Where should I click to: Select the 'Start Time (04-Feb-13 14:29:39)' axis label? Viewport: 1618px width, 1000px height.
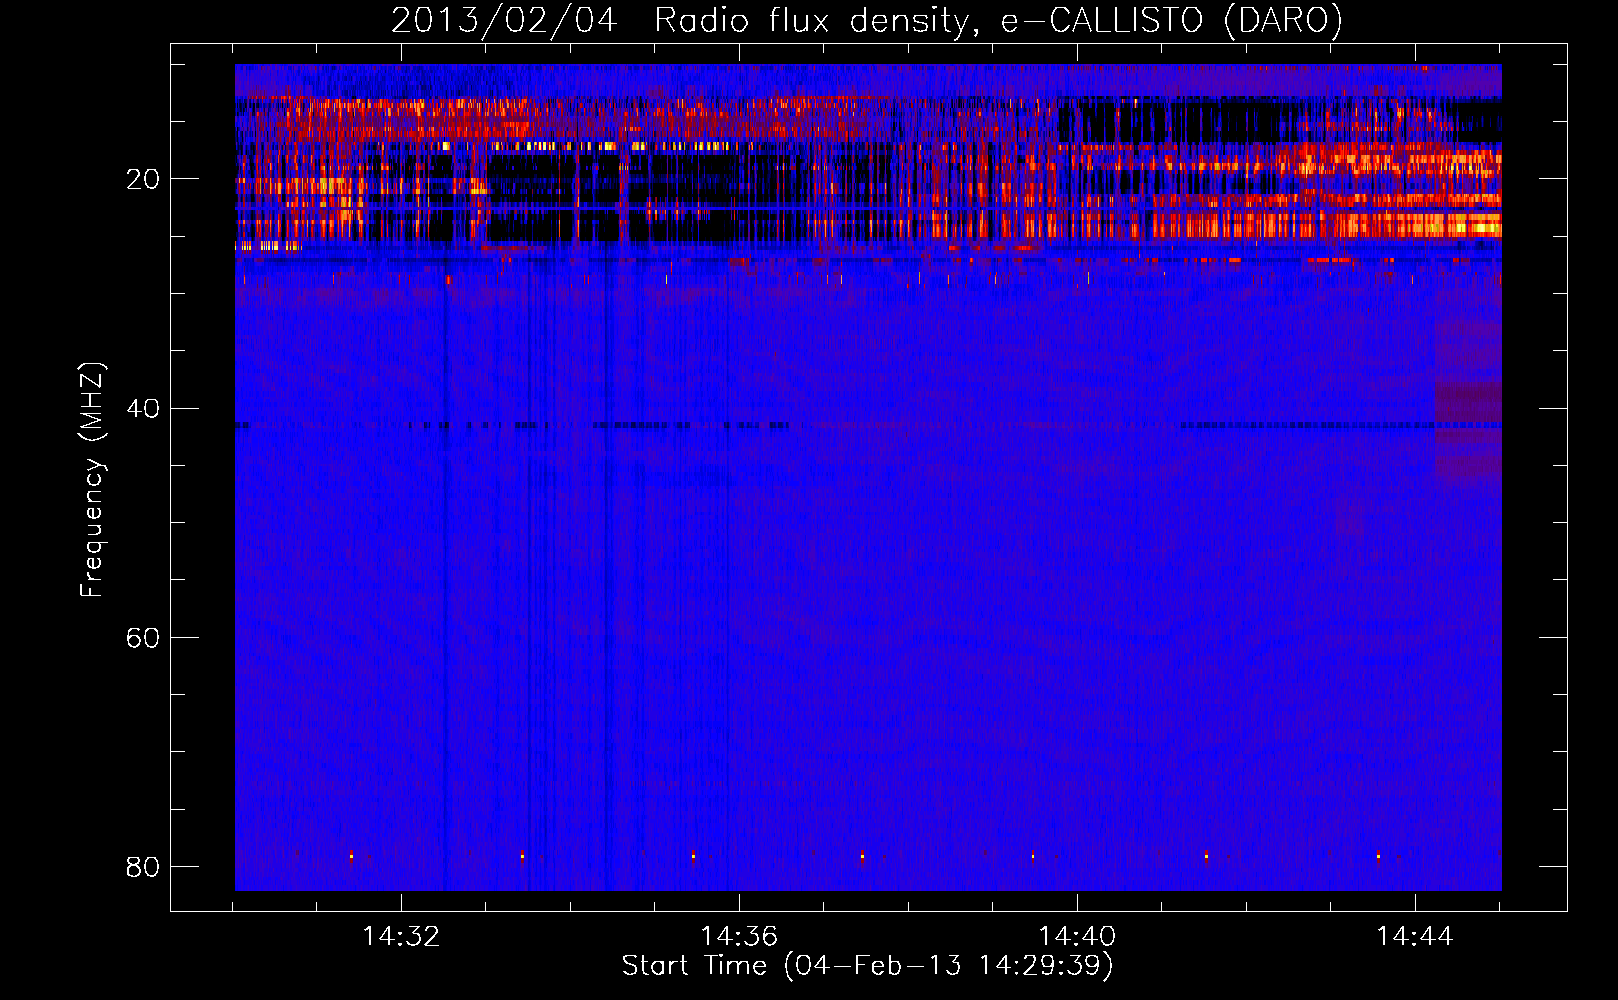[x=867, y=966]
